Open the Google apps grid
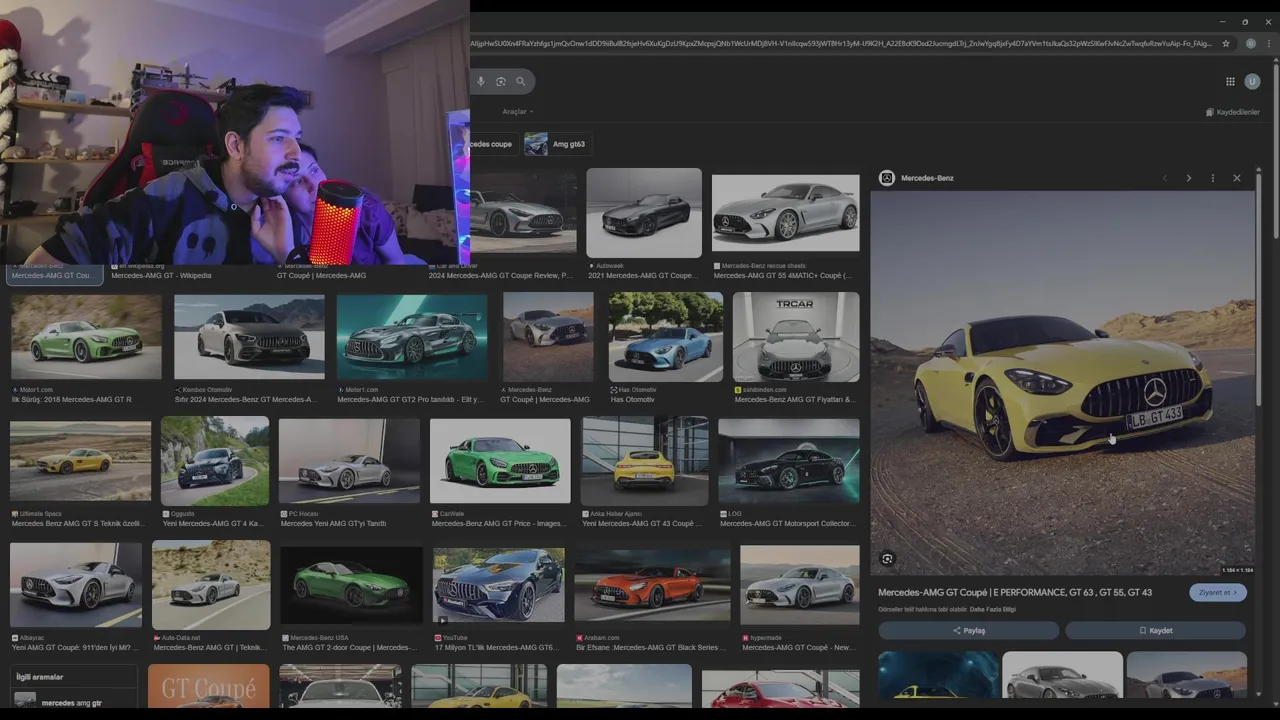Viewport: 1280px width, 720px height. click(x=1230, y=81)
